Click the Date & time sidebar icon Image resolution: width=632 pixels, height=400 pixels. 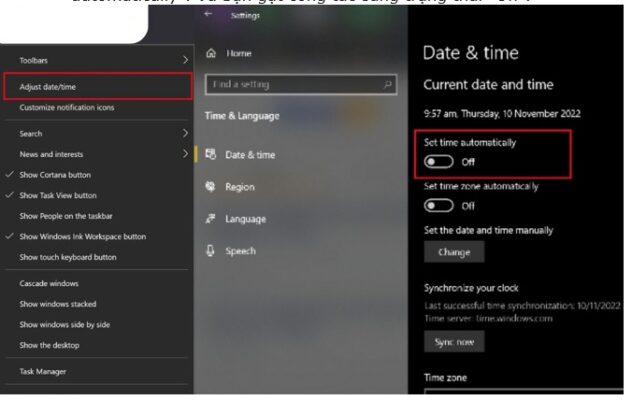pos(211,154)
